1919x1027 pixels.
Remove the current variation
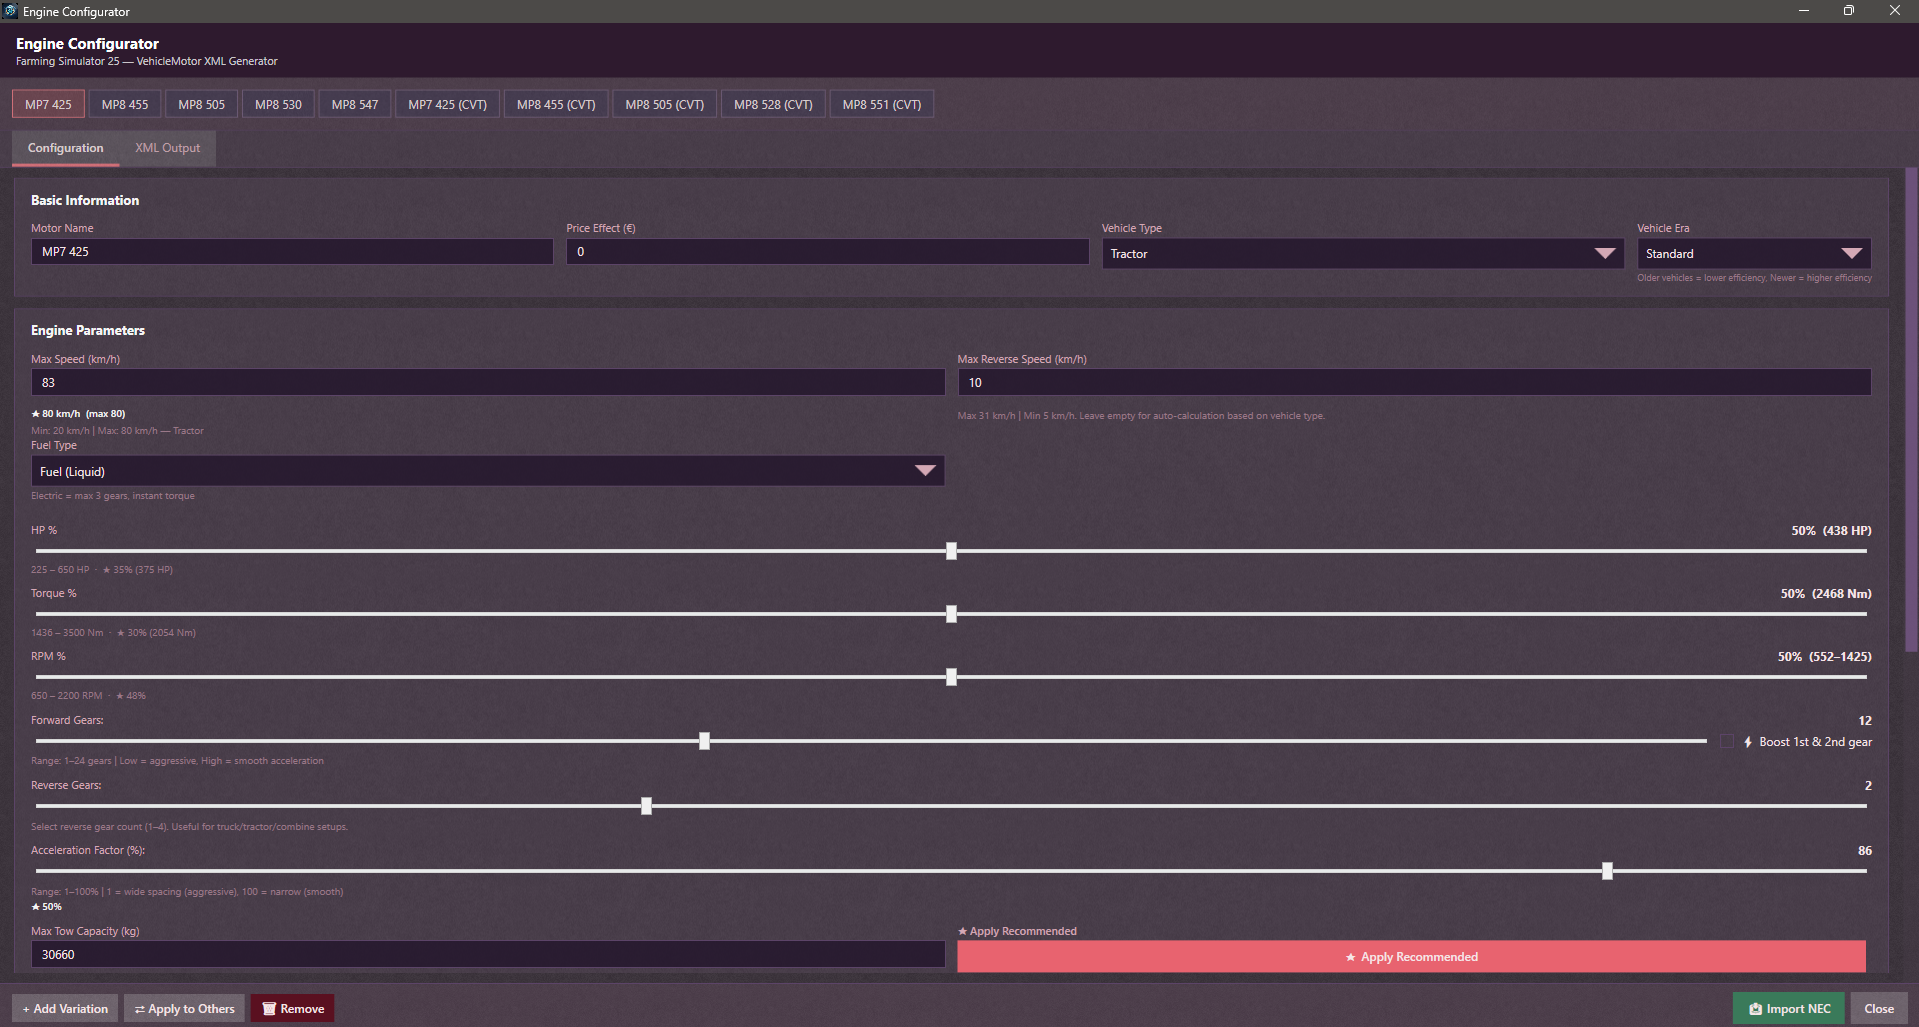[x=293, y=1009]
